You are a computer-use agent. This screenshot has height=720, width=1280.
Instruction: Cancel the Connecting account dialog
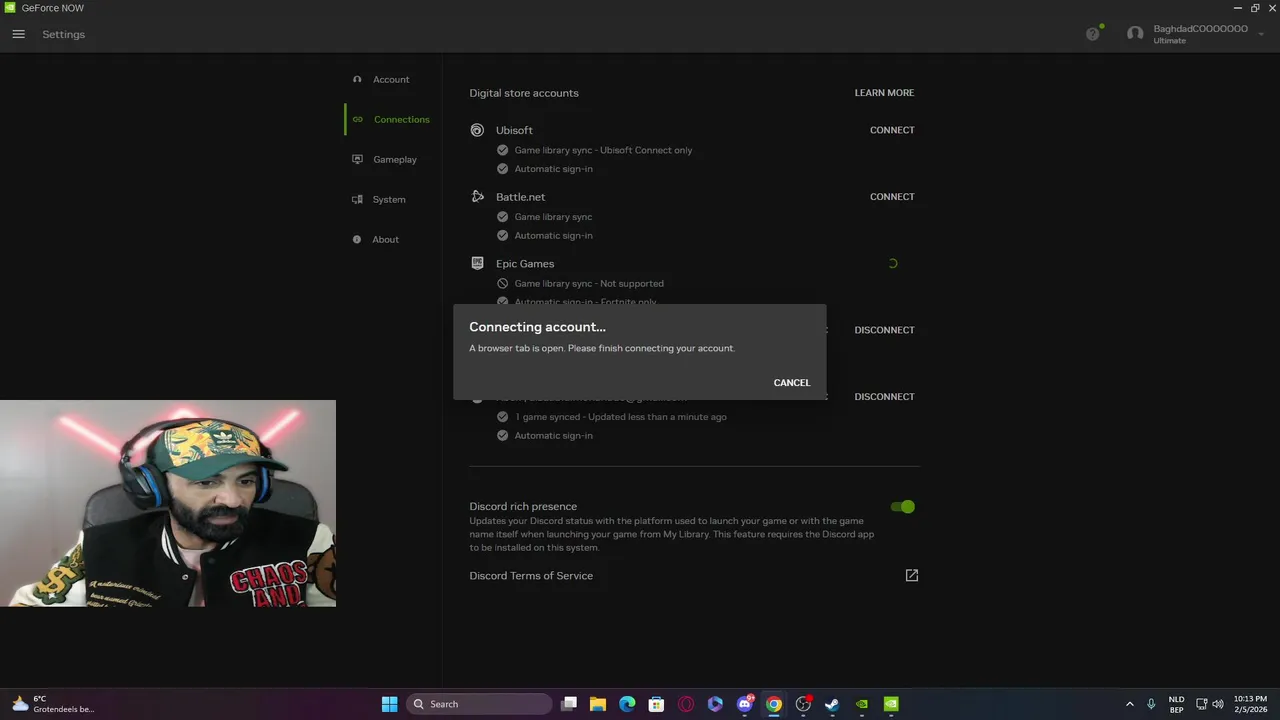pos(791,383)
